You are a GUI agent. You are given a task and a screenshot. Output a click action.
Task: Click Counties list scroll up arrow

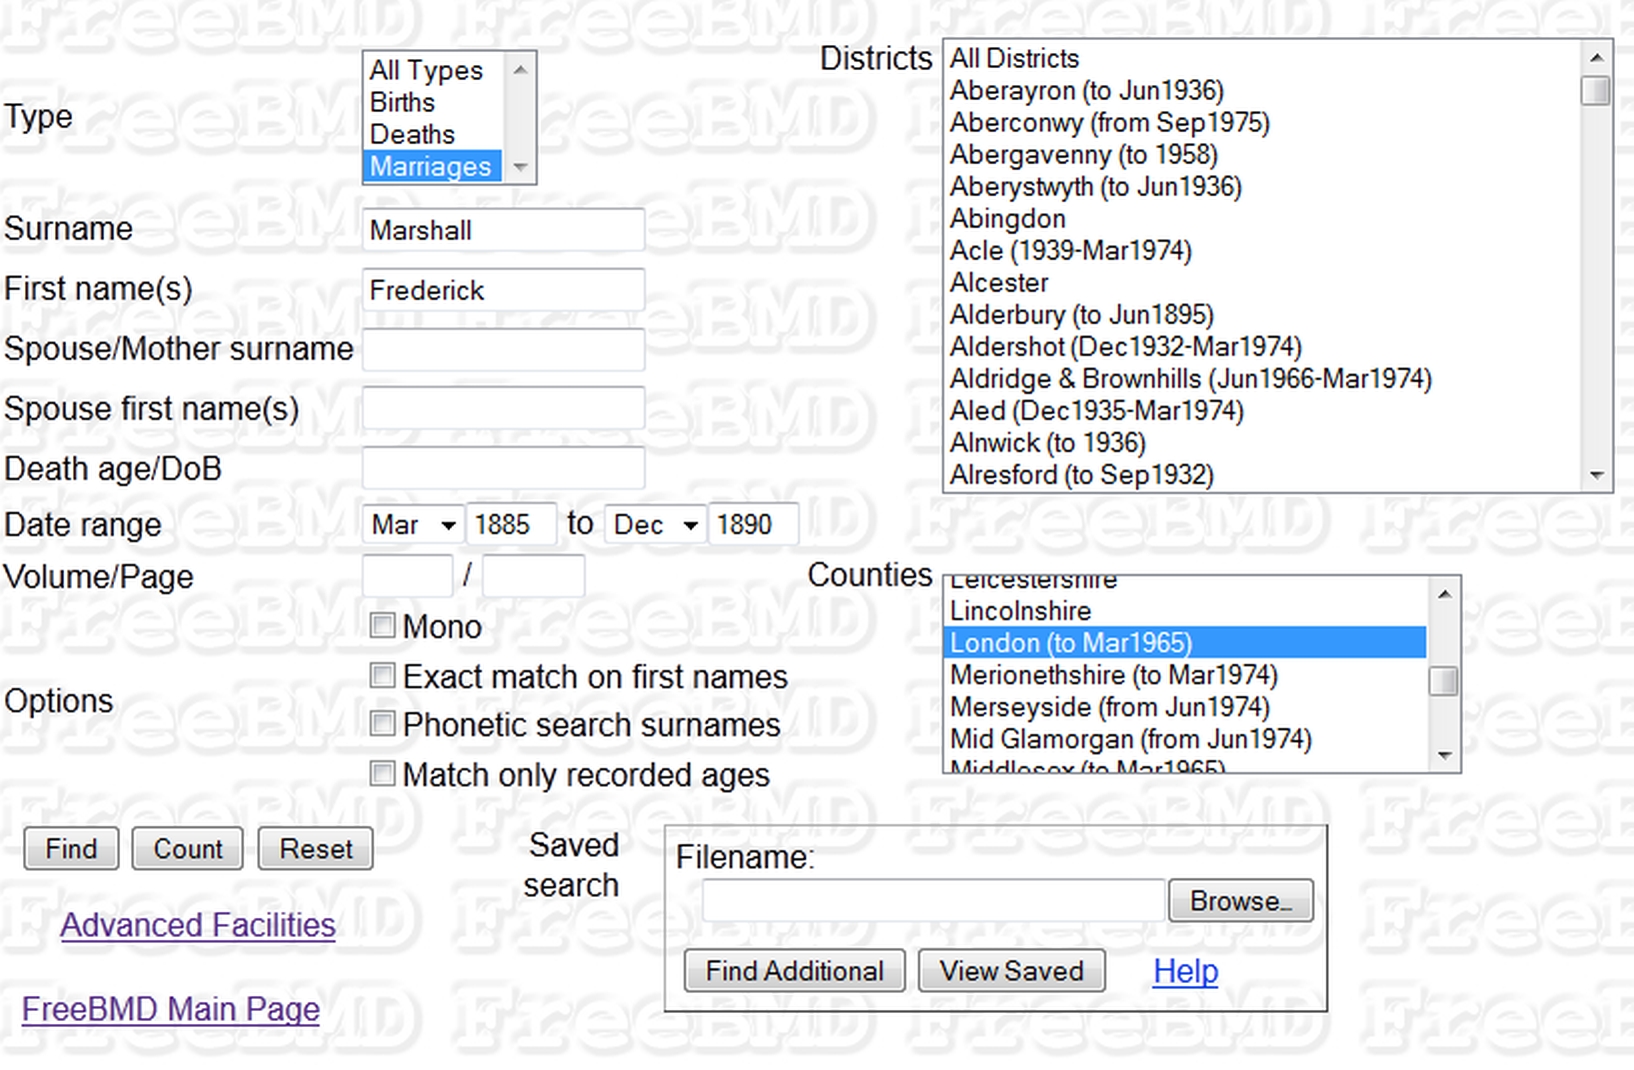tap(1444, 594)
